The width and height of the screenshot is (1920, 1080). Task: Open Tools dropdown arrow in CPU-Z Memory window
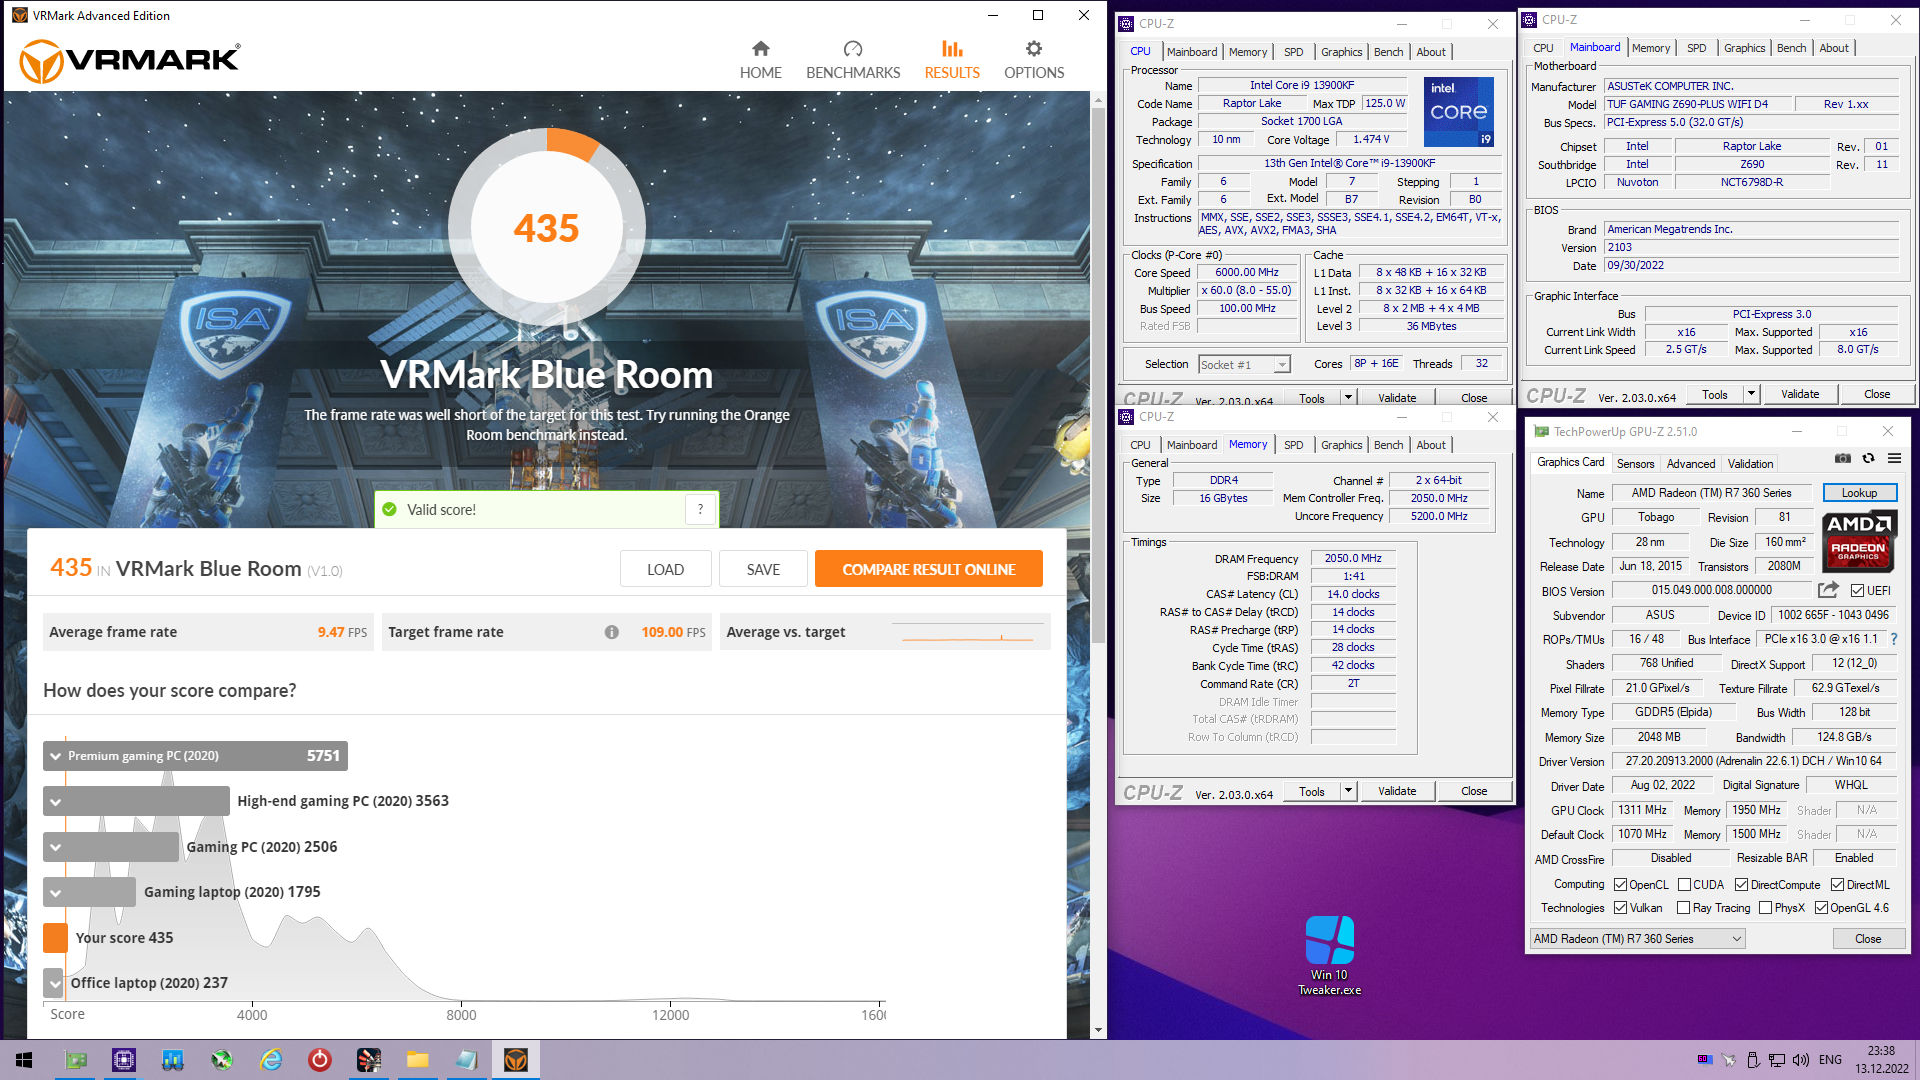click(x=1348, y=791)
